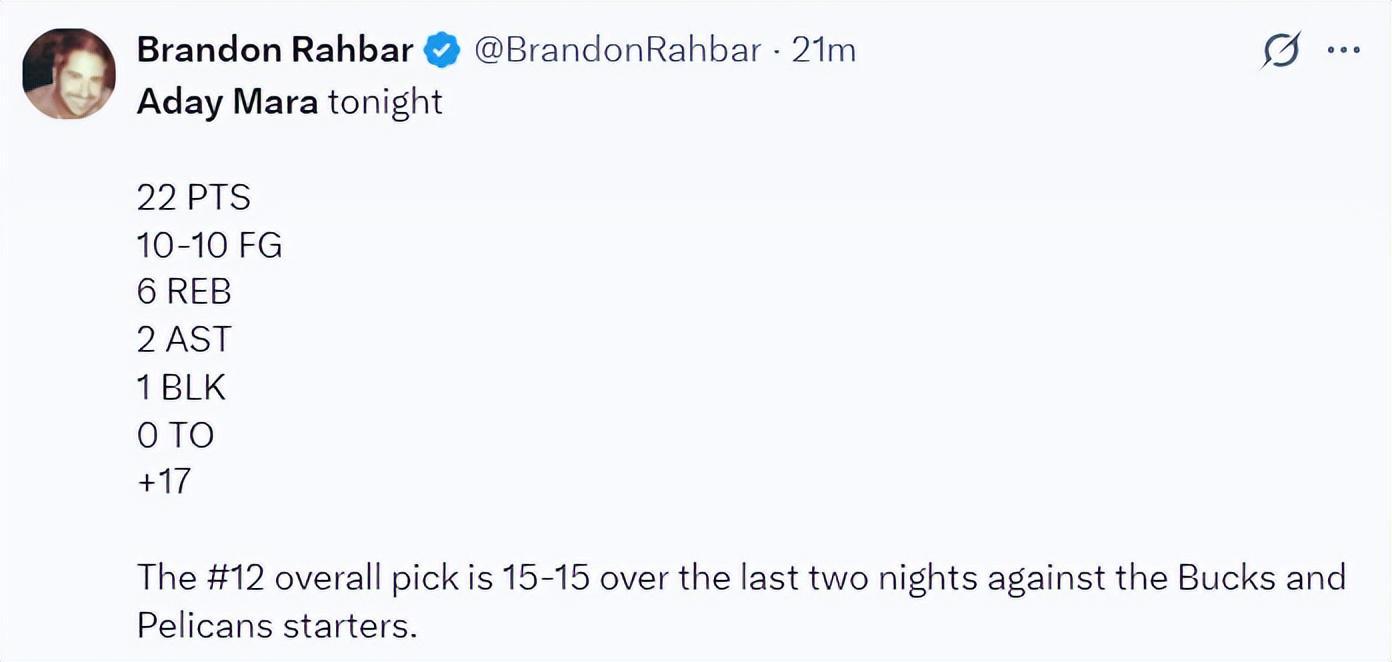
Task: Click the blue verified badge
Action: (443, 50)
